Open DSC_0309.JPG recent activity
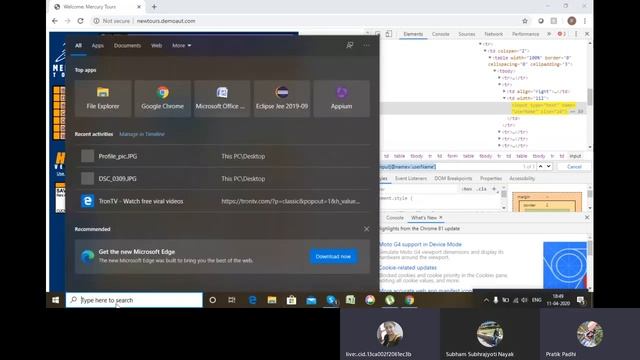Image resolution: width=640 pixels, height=360 pixels. coord(222,178)
